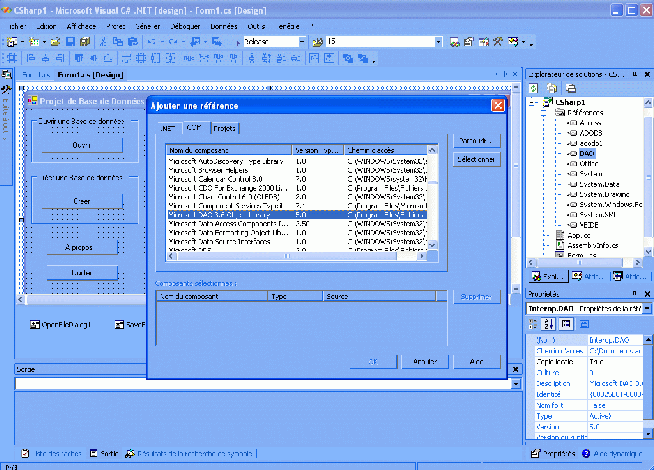Viewport: 654px width, 470px height.
Task: Select the COM tab in the reference dialog
Action: tap(195, 128)
